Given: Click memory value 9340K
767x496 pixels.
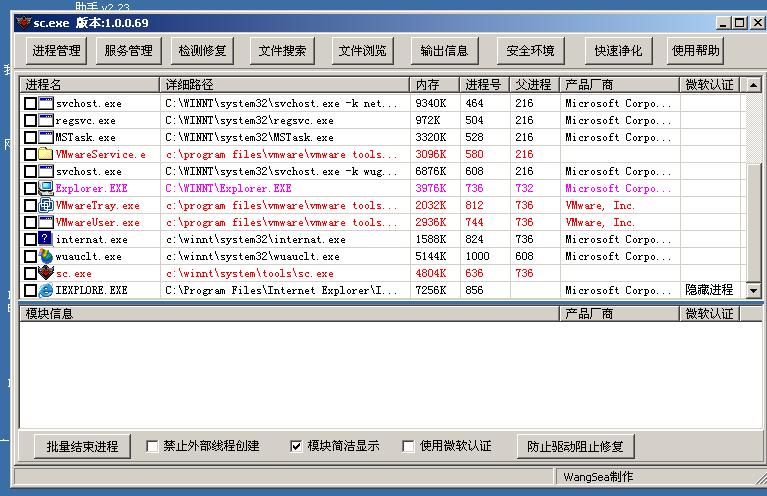Looking at the screenshot, I should [431, 103].
